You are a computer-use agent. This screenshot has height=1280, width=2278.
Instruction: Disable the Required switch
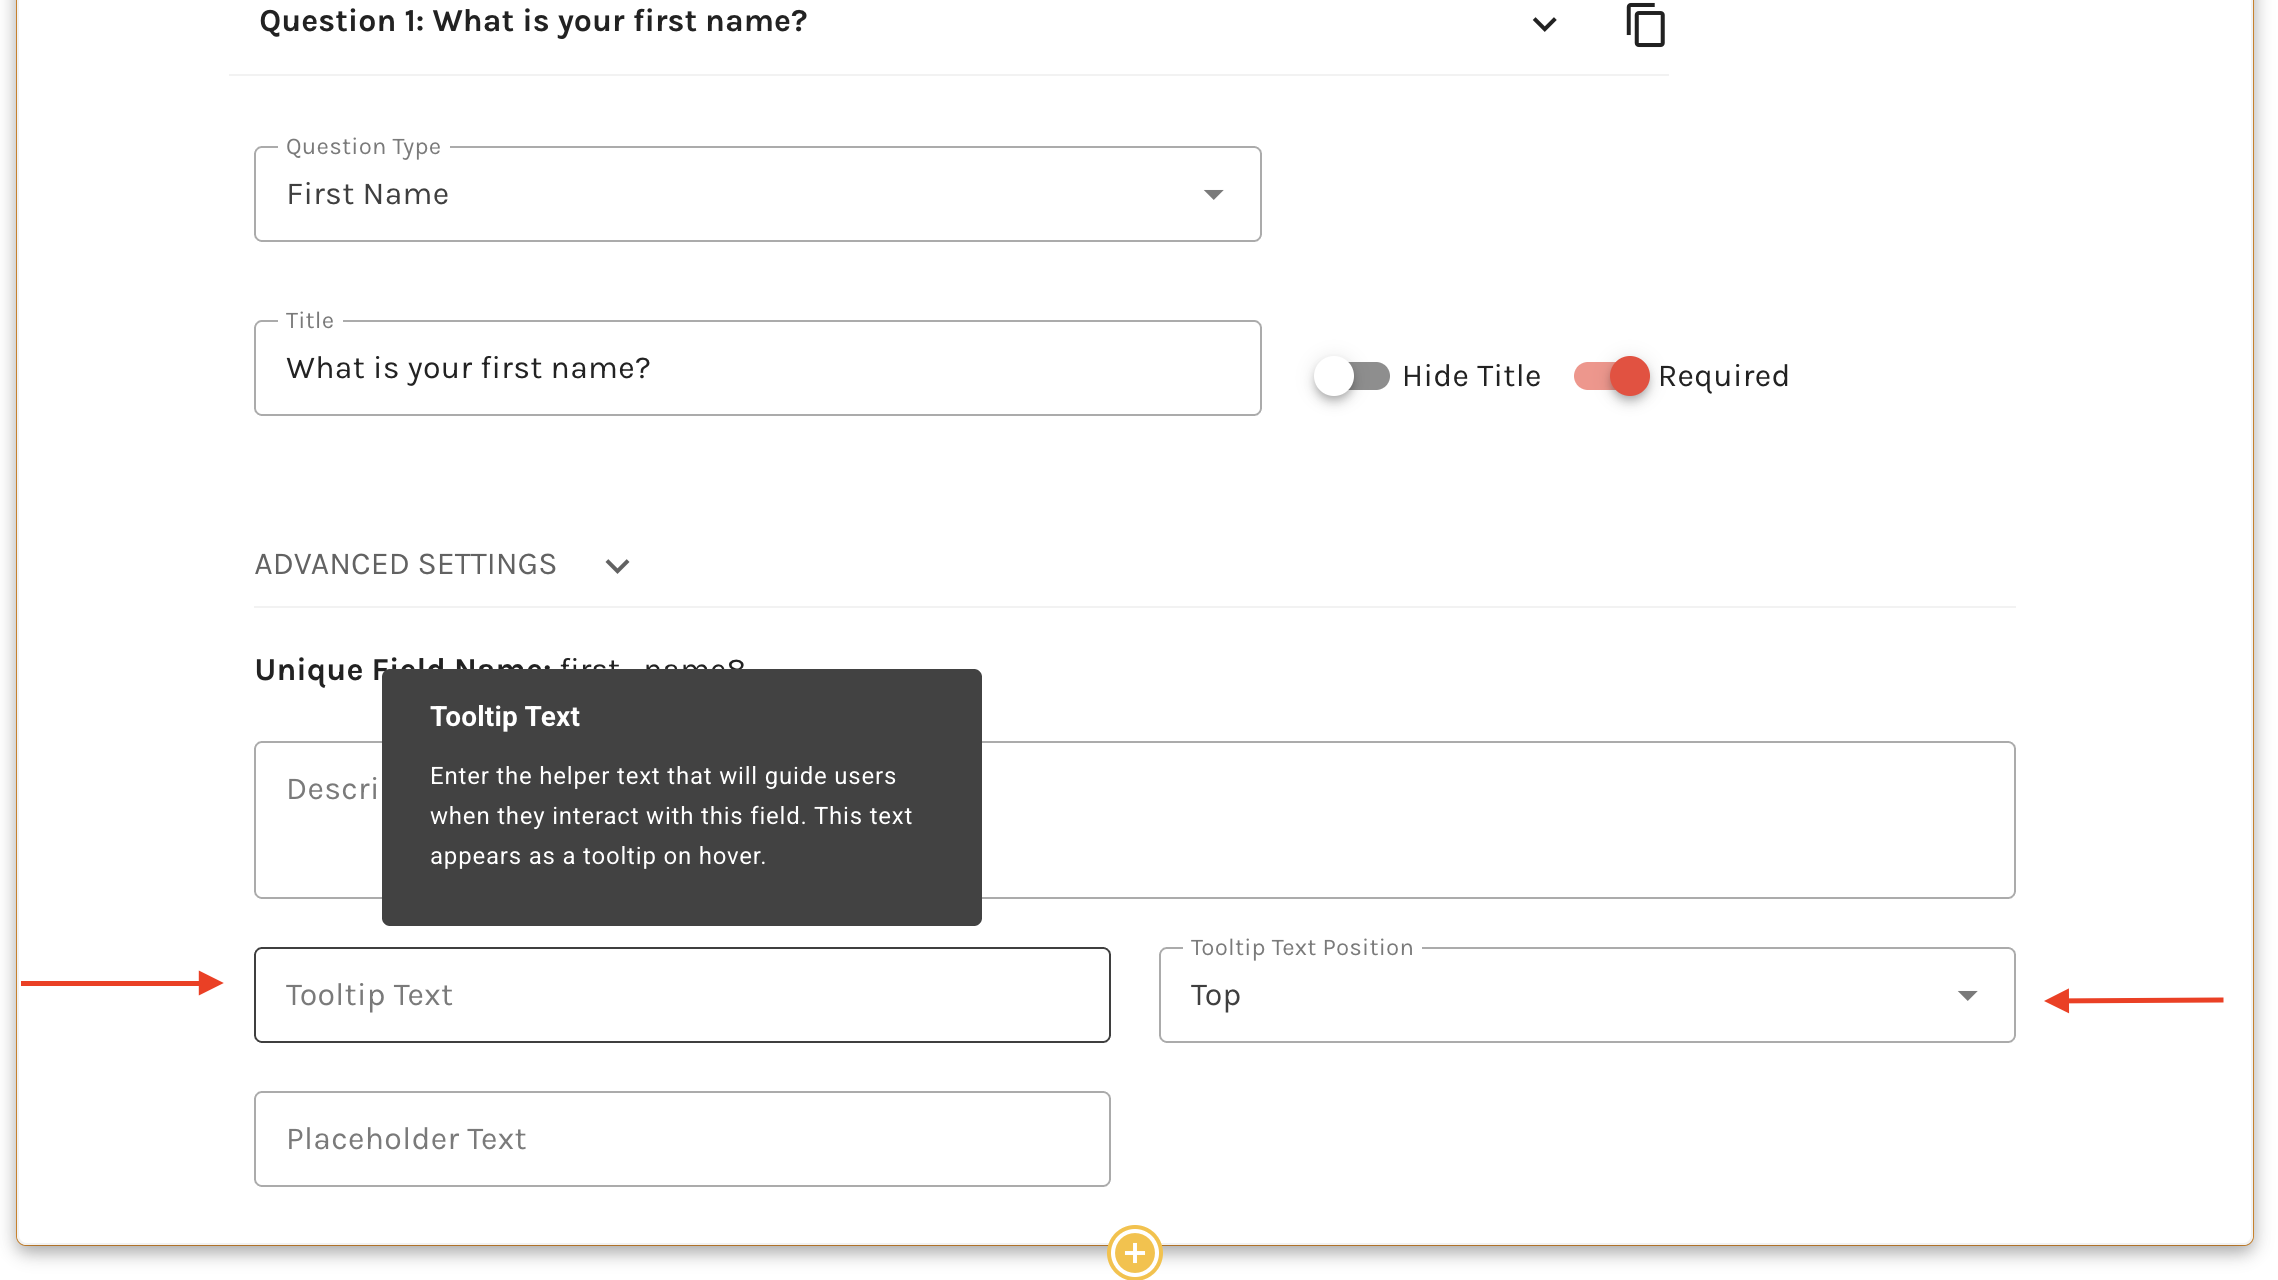pyautogui.click(x=1611, y=376)
